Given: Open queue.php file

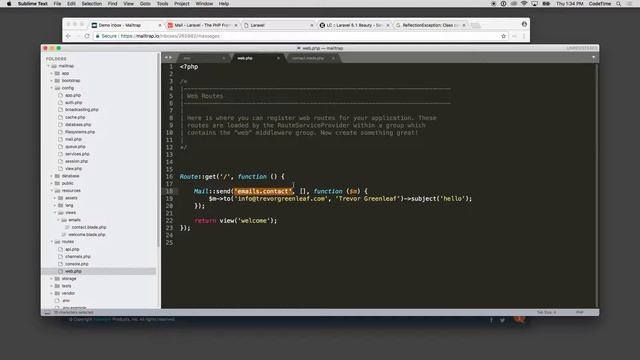Looking at the screenshot, I should (x=75, y=147).
